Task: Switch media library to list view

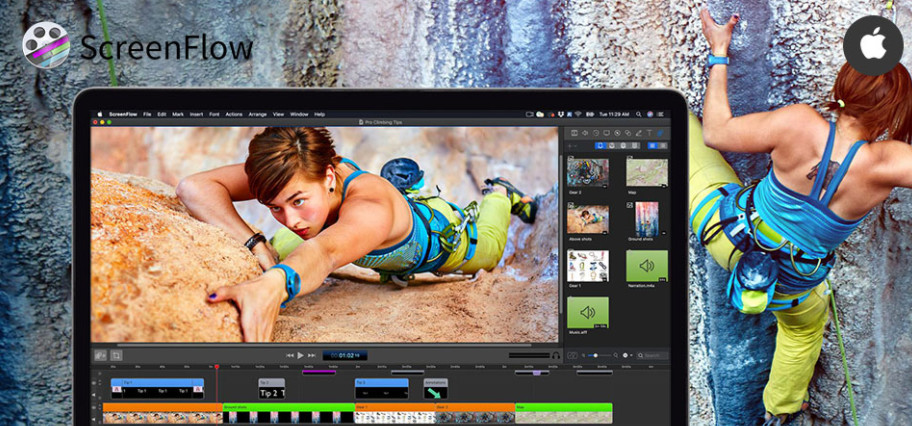Action: [x=662, y=146]
